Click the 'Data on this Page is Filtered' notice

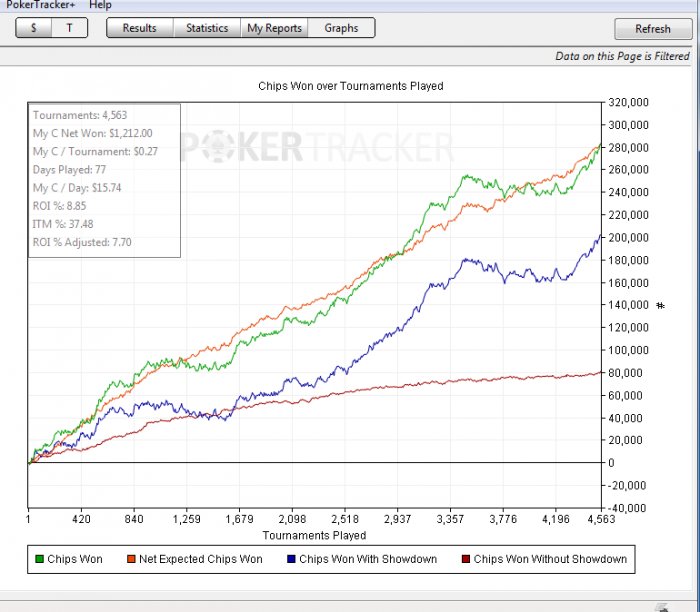(622, 56)
